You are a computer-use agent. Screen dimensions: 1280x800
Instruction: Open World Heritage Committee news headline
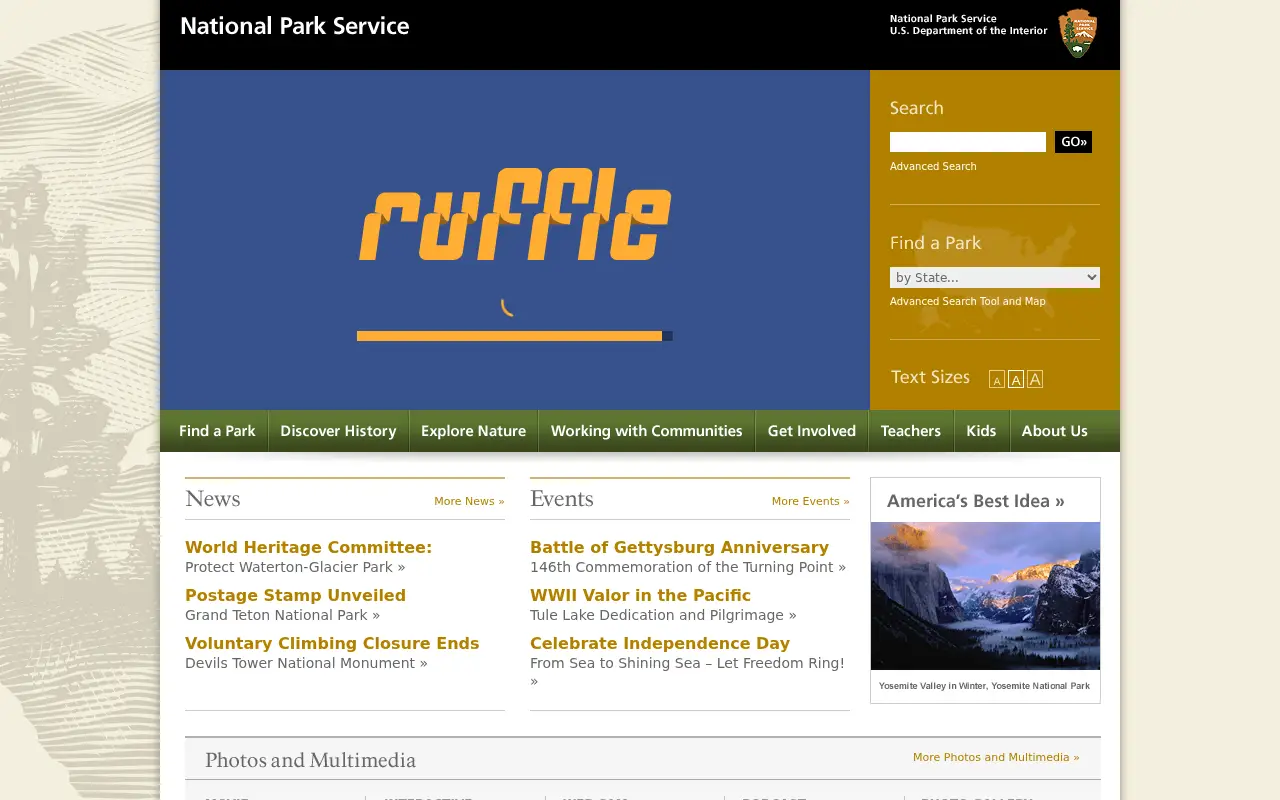pyautogui.click(x=308, y=547)
